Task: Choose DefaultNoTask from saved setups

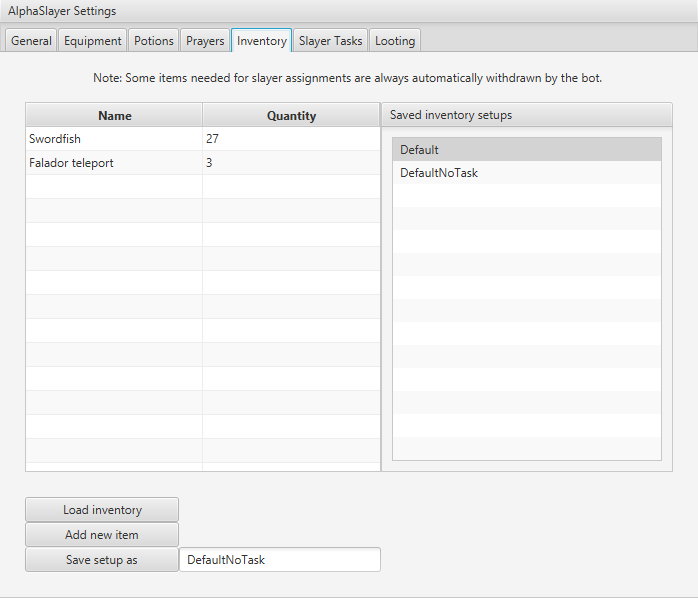Action: point(526,173)
